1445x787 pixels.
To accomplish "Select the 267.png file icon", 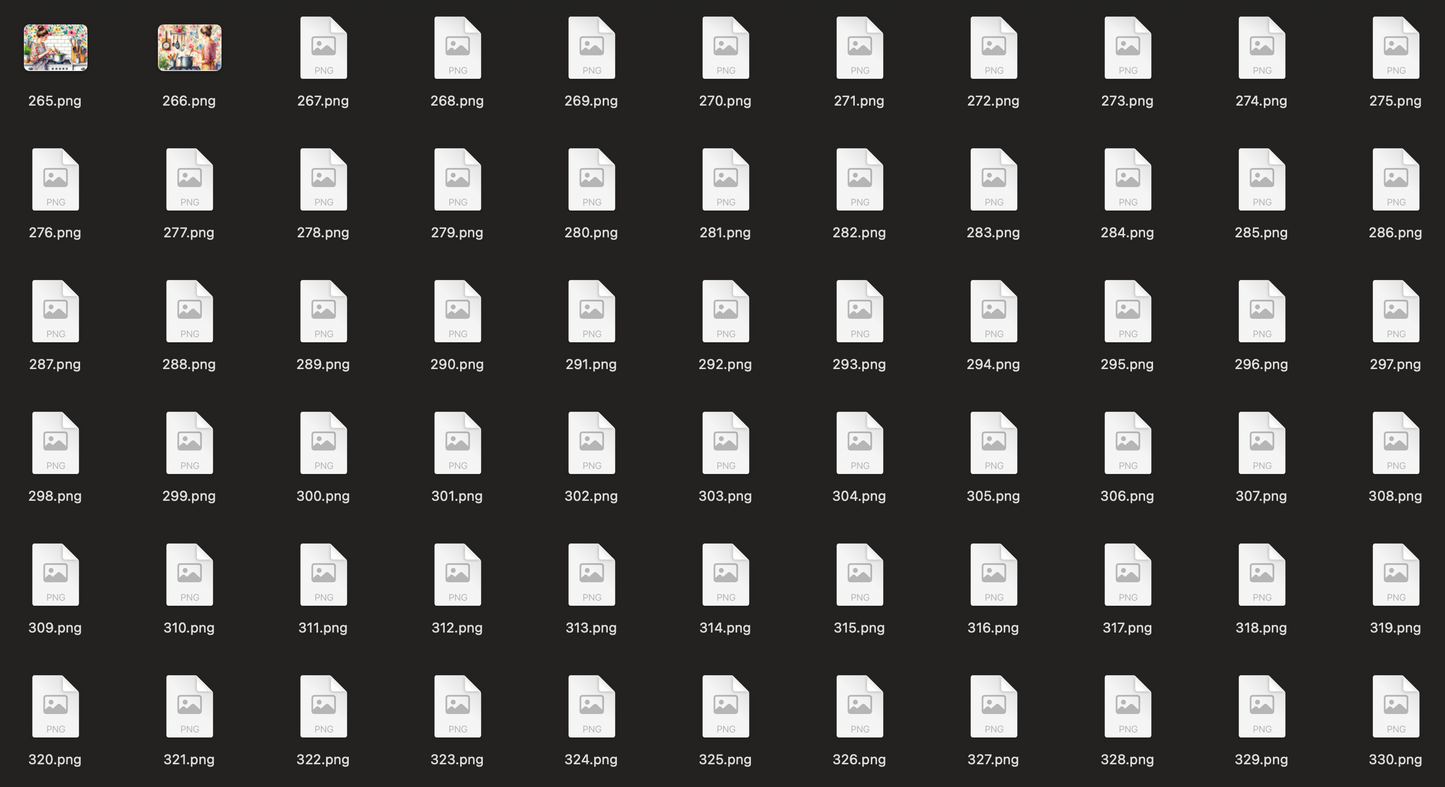I will 323,48.
